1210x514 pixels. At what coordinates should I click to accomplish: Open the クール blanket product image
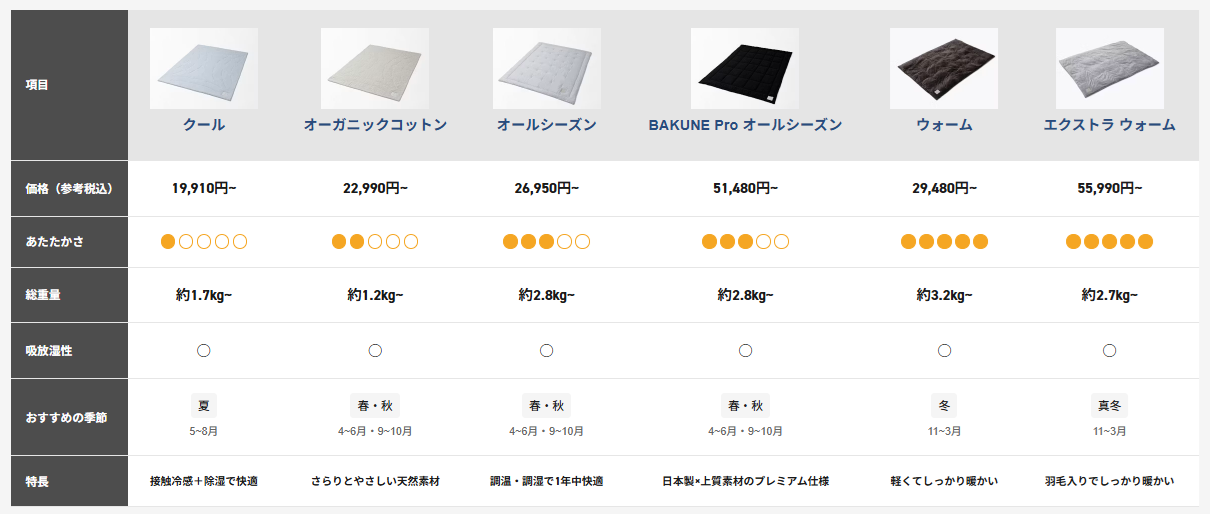tap(204, 68)
